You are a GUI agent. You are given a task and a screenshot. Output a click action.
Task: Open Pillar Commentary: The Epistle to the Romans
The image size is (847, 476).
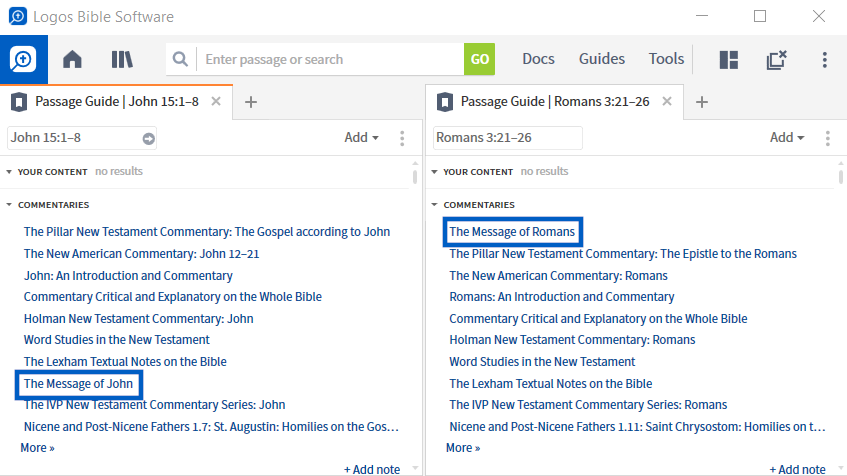pos(623,254)
